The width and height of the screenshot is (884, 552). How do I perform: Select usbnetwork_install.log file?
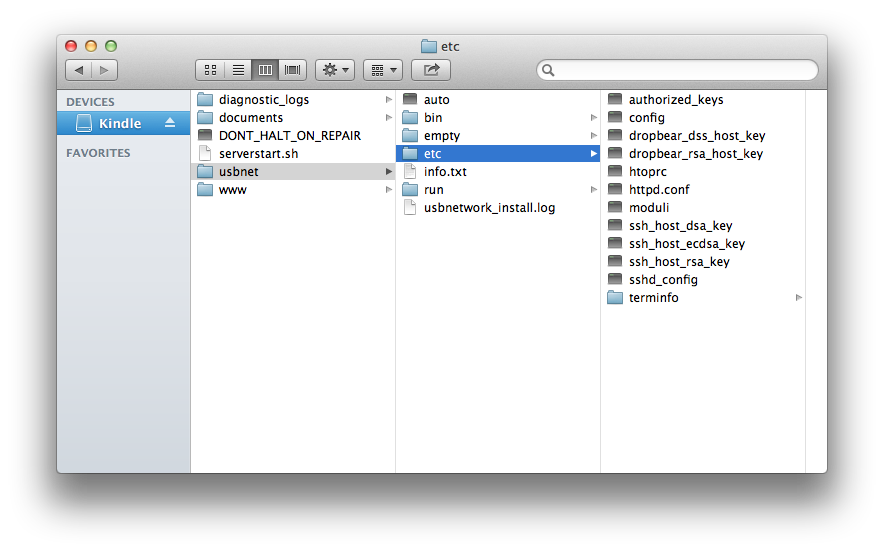point(498,207)
